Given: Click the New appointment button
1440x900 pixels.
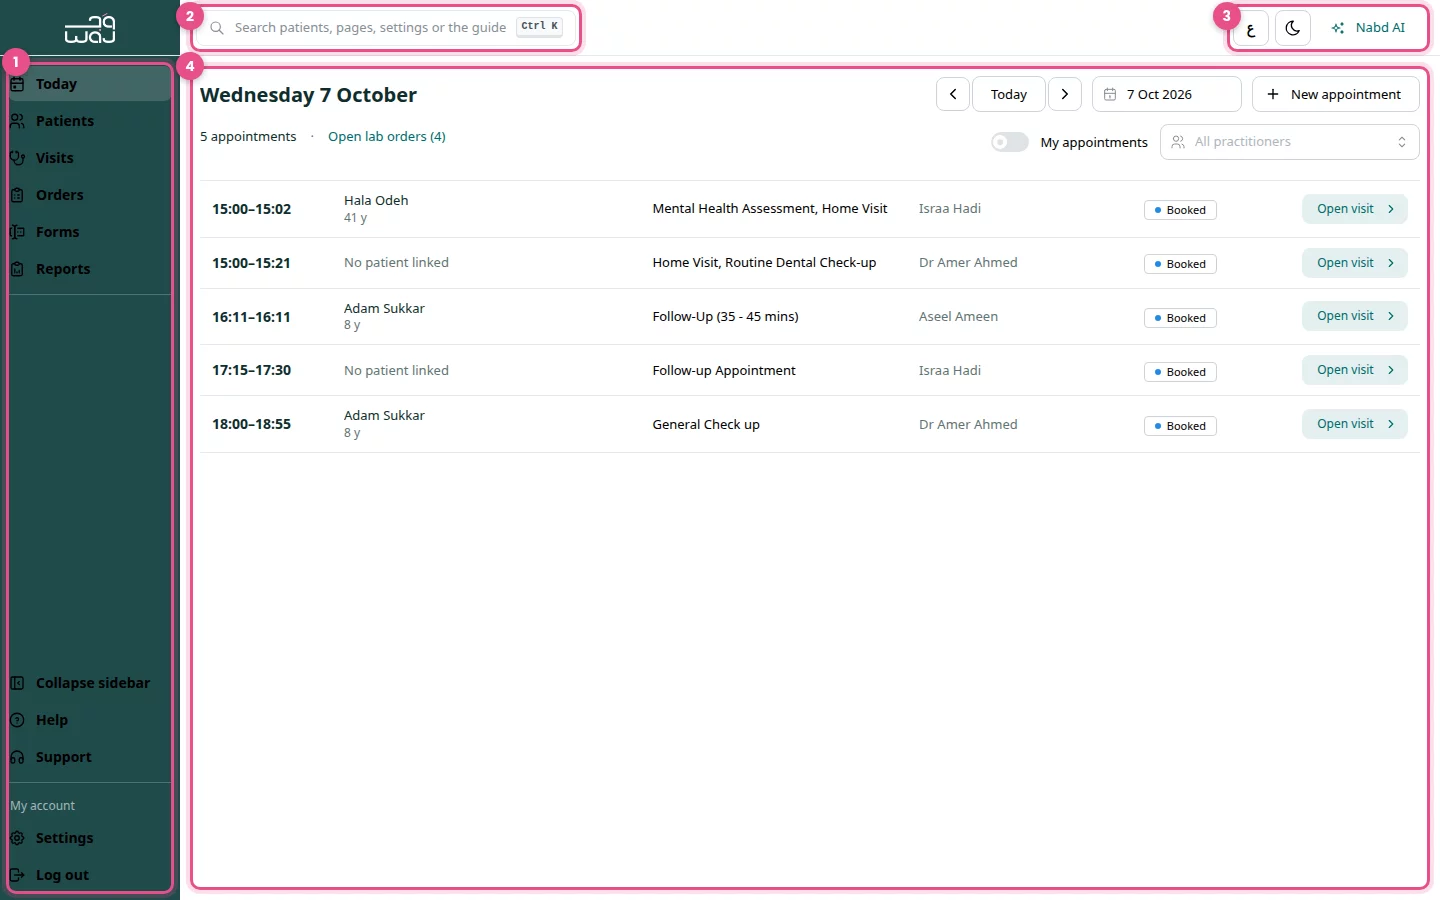Looking at the screenshot, I should pos(1336,94).
